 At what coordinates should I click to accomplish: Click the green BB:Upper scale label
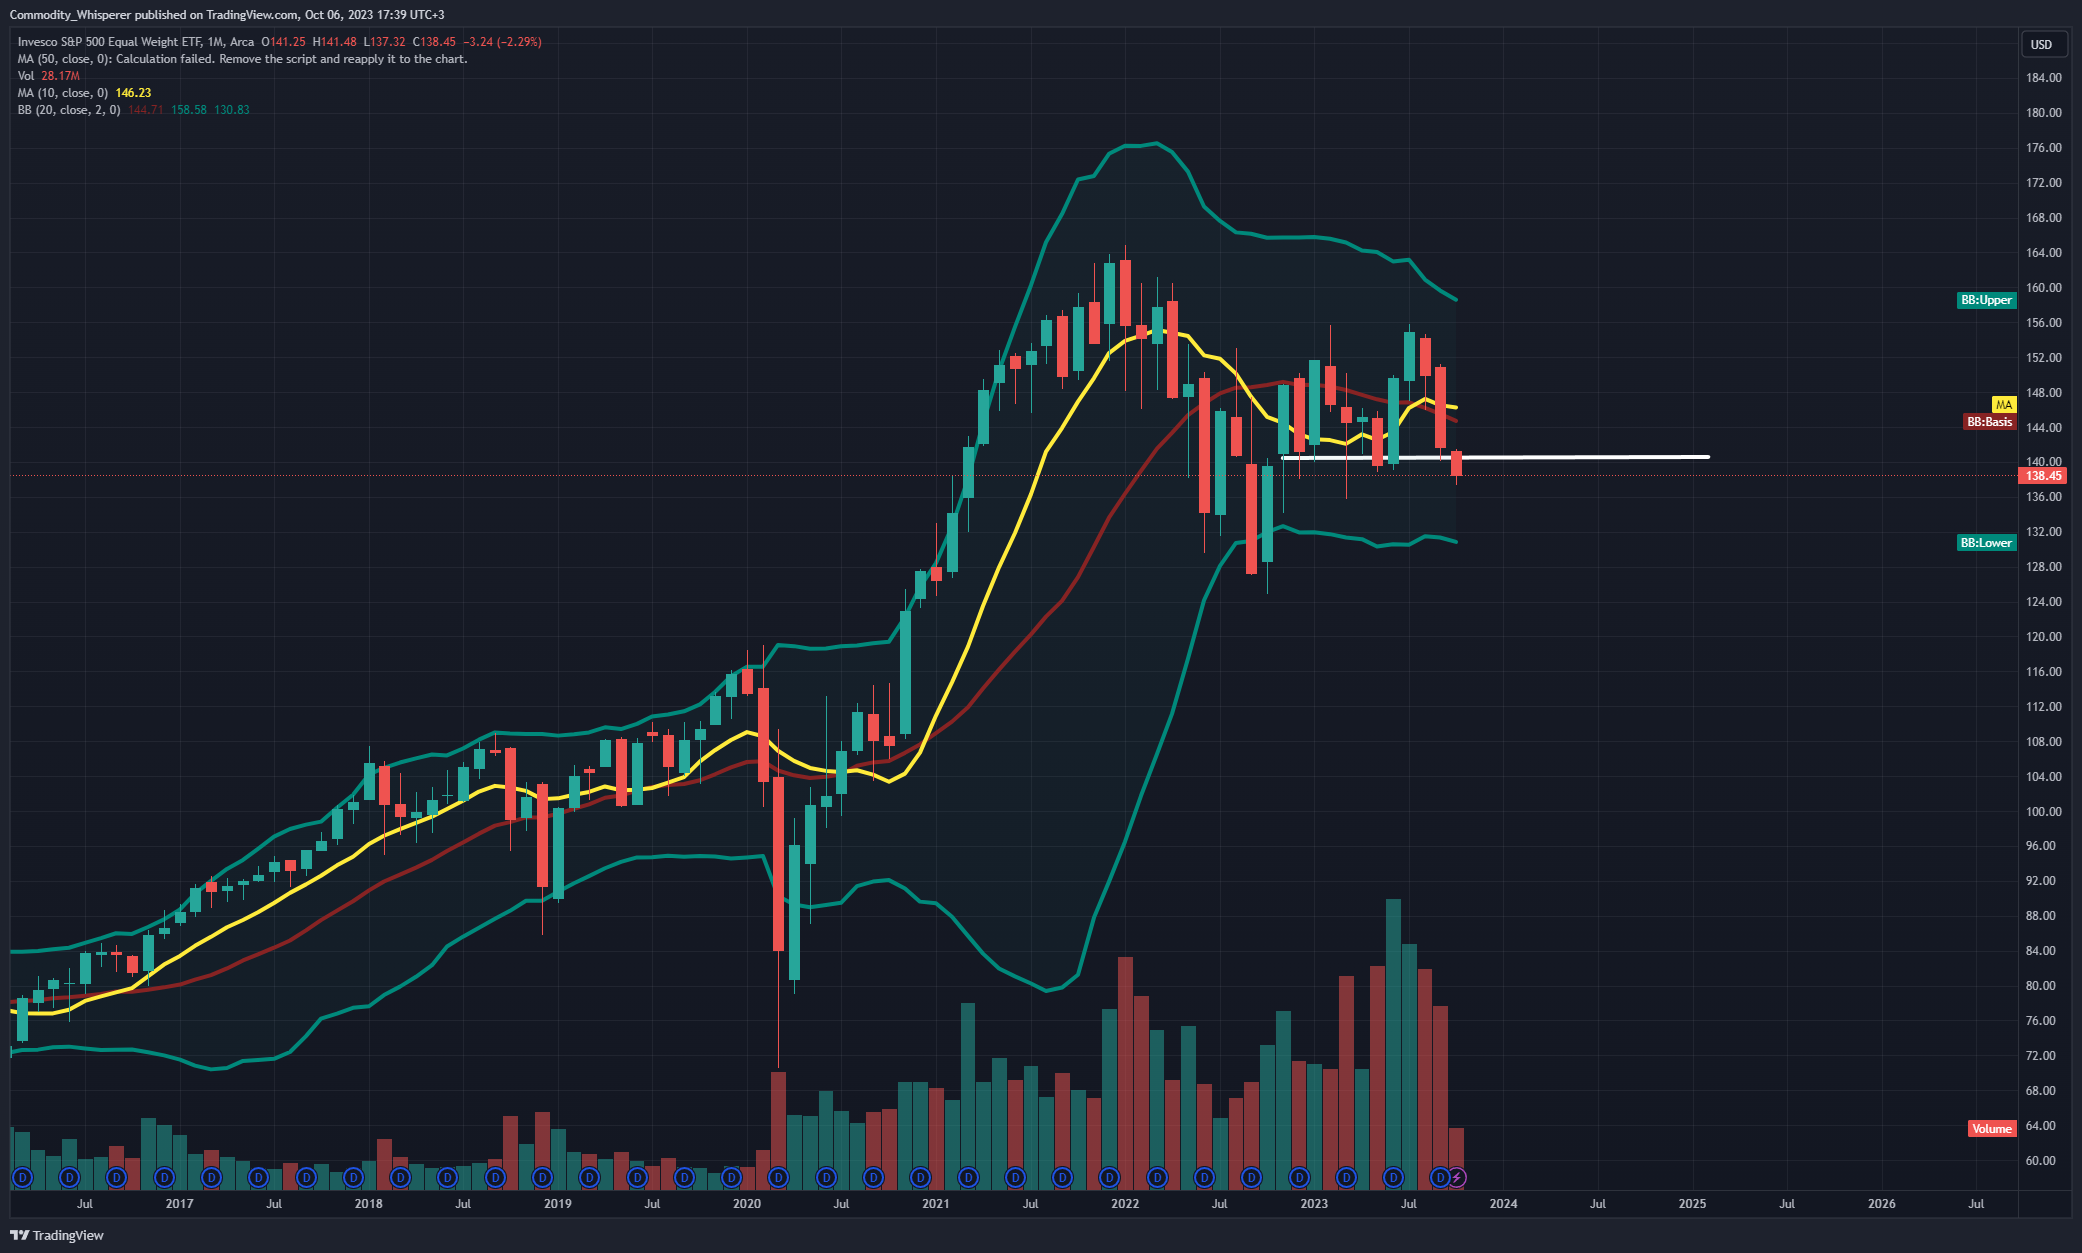1985,300
